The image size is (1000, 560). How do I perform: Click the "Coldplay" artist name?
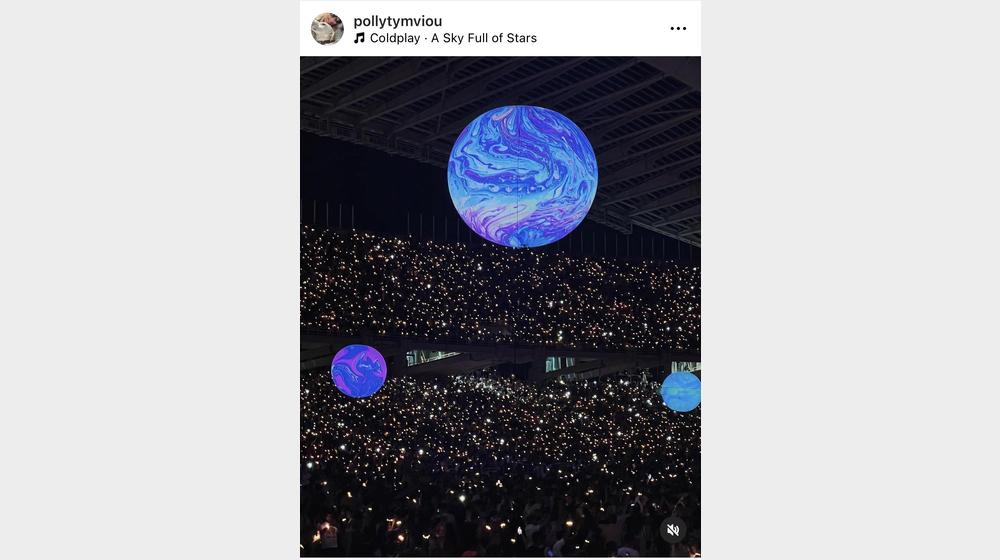point(395,38)
